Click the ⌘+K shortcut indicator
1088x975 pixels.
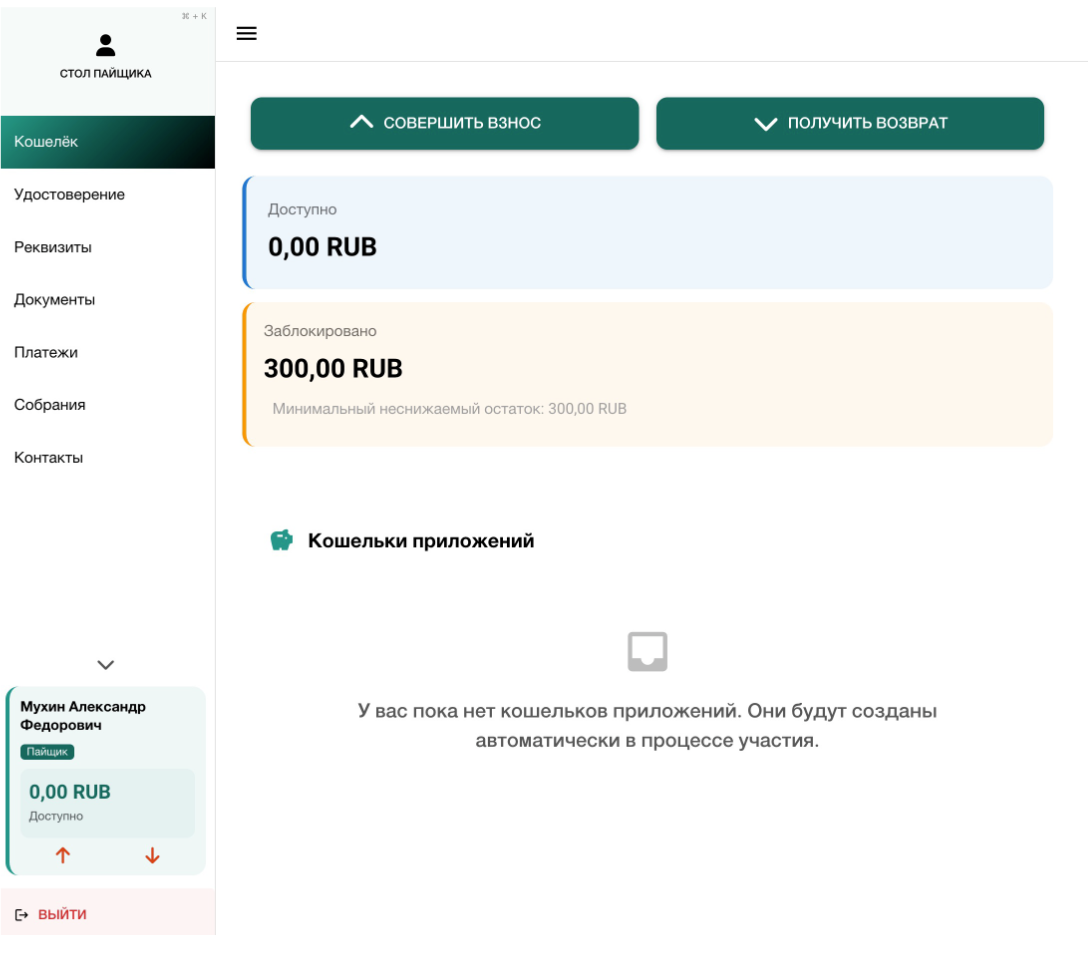(196, 16)
